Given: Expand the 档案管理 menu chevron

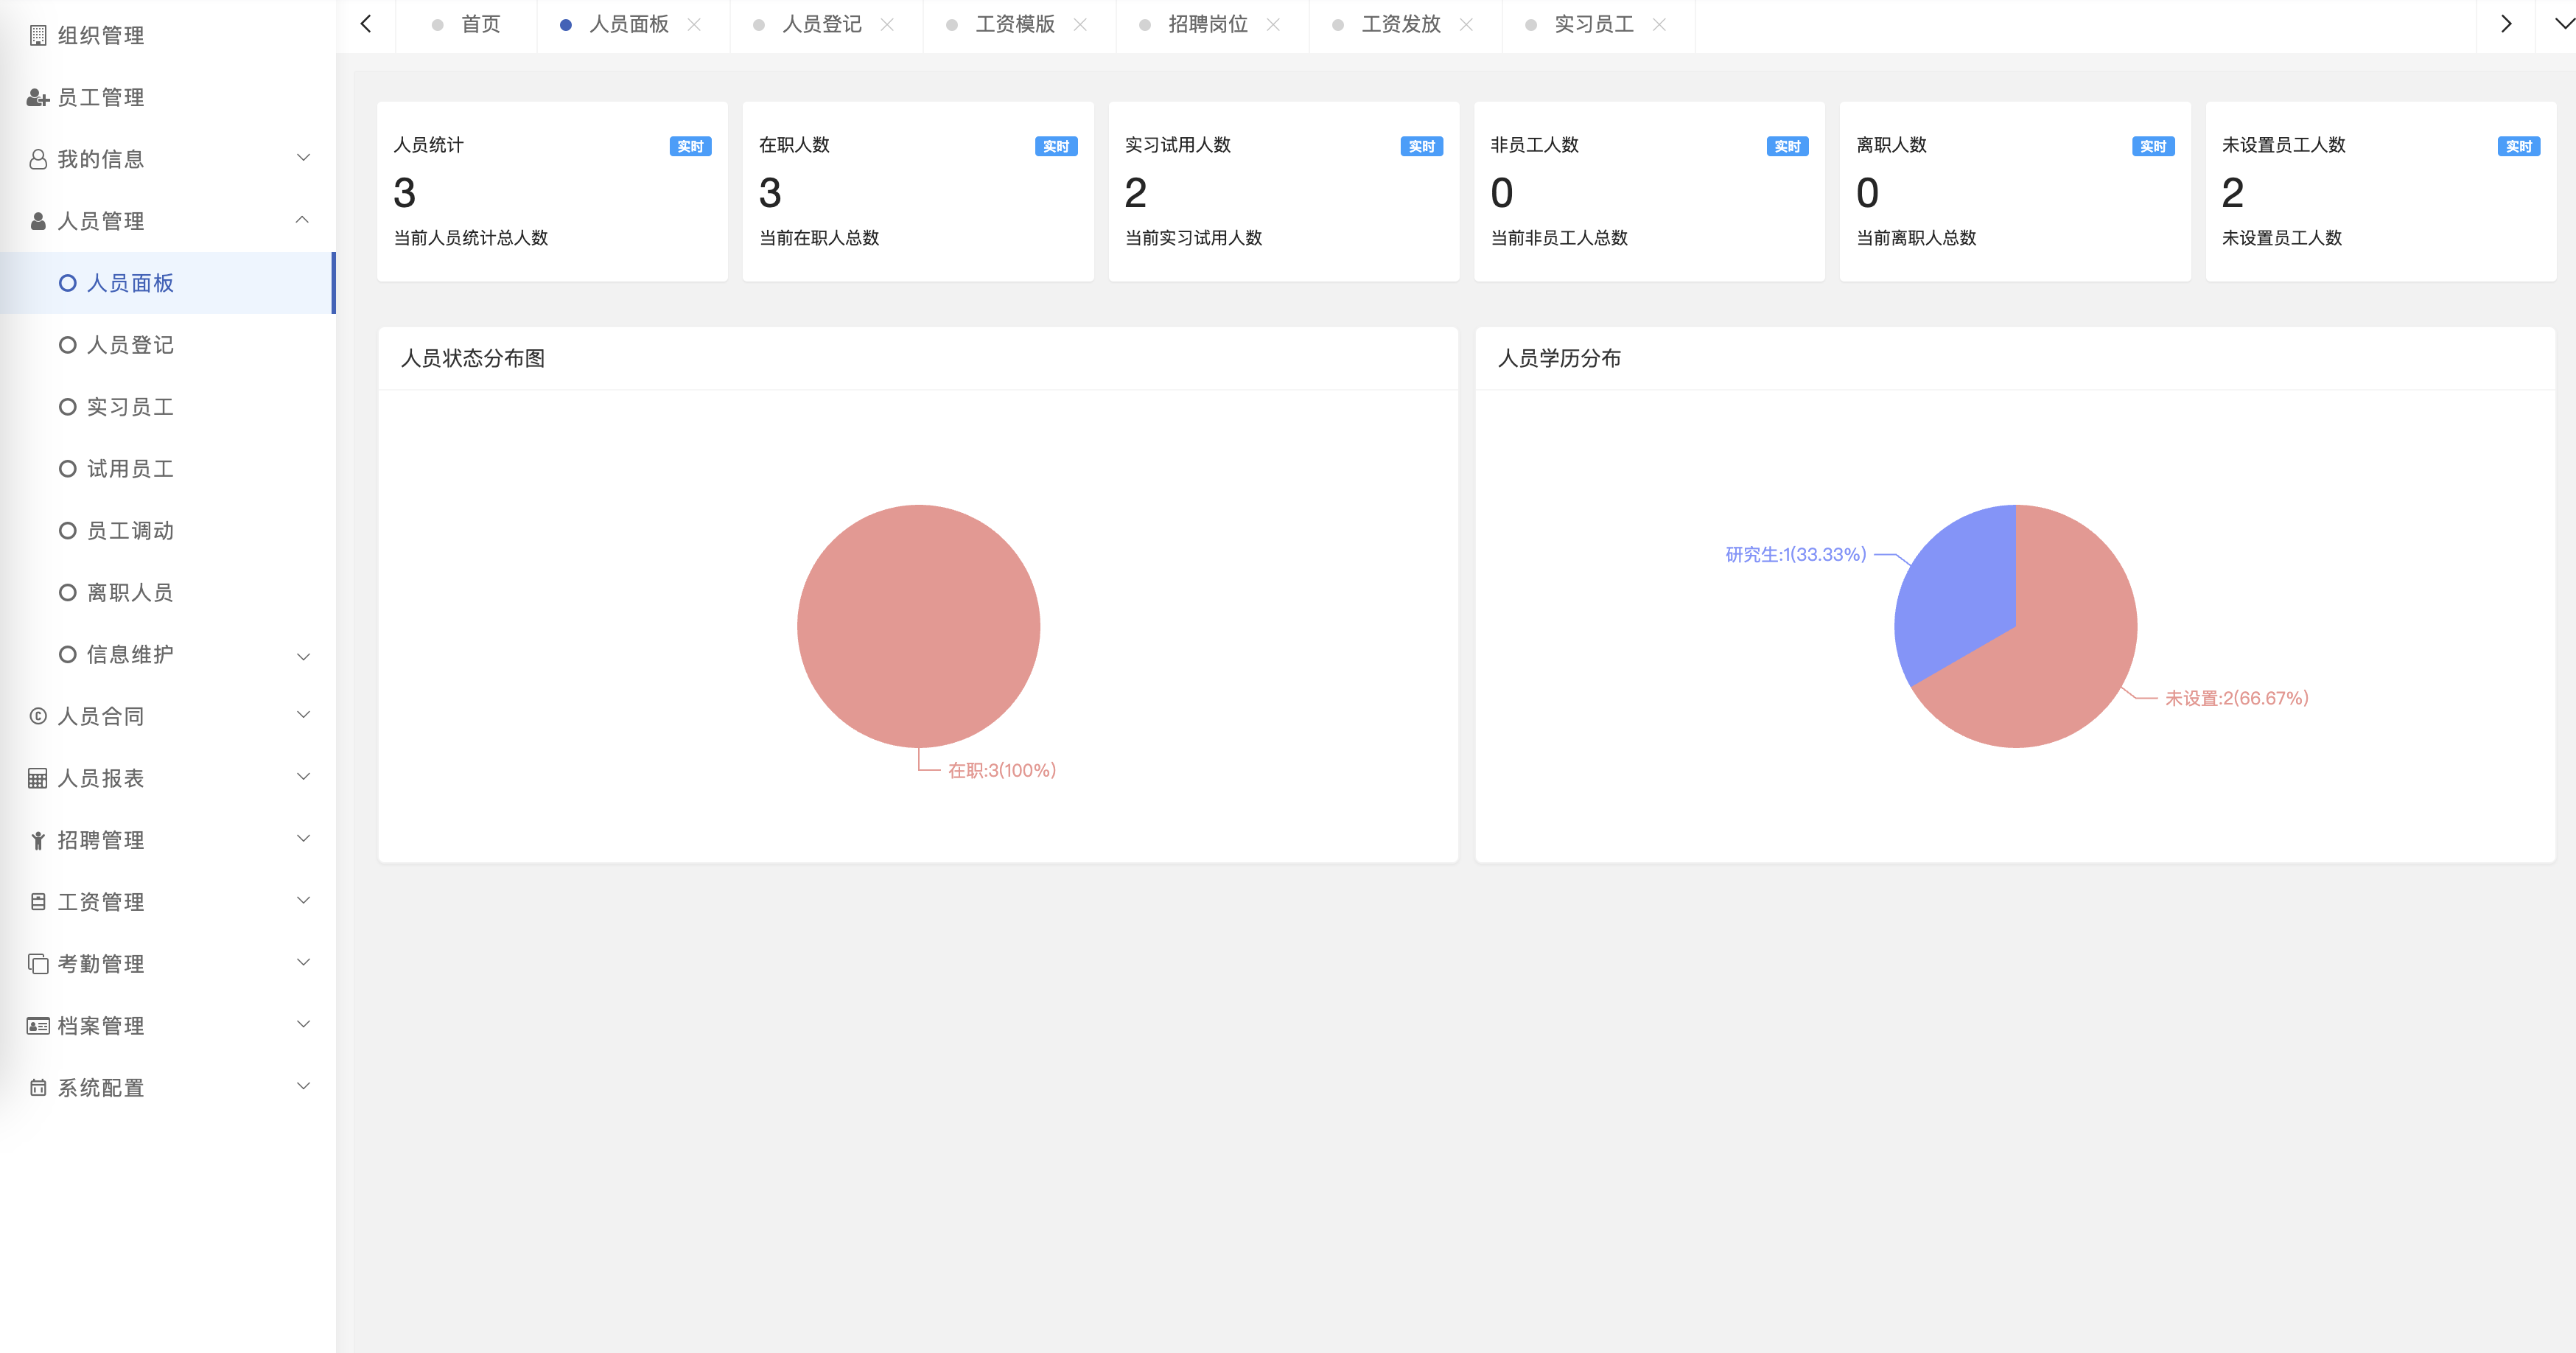Looking at the screenshot, I should pyautogui.click(x=304, y=1025).
